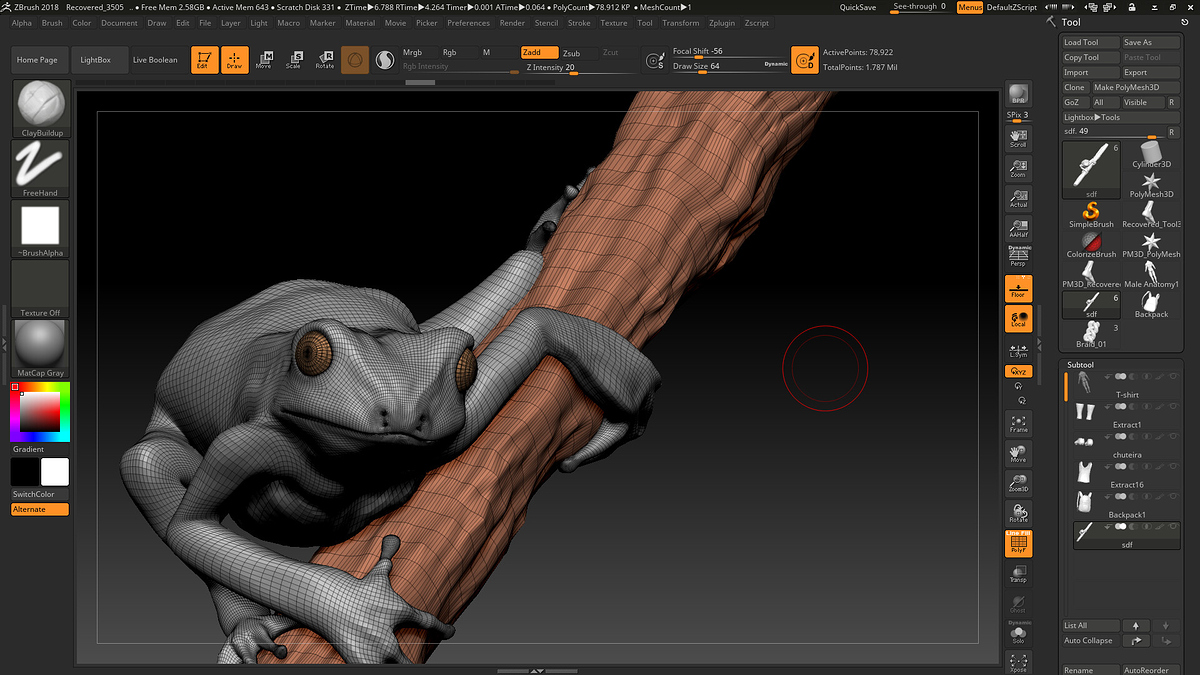The height and width of the screenshot is (675, 1200).
Task: Click the Scroll canvas icon
Action: point(1018,139)
